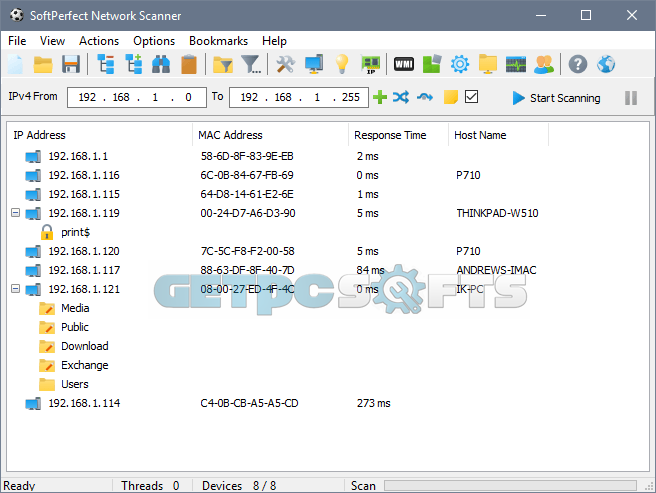Open the Help menu
The width and height of the screenshot is (656, 493).
point(274,41)
